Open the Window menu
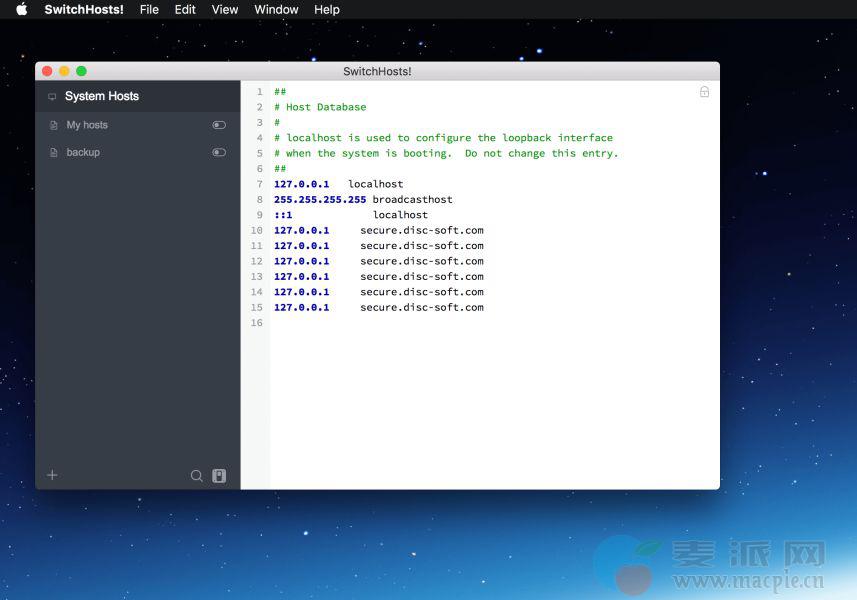Image resolution: width=857 pixels, height=600 pixels. [x=276, y=9]
